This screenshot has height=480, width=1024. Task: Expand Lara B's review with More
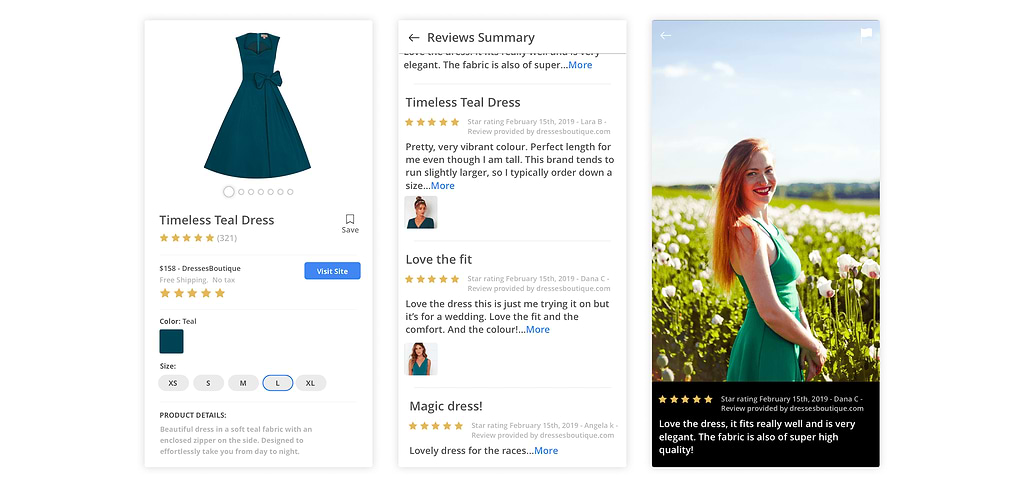click(442, 186)
